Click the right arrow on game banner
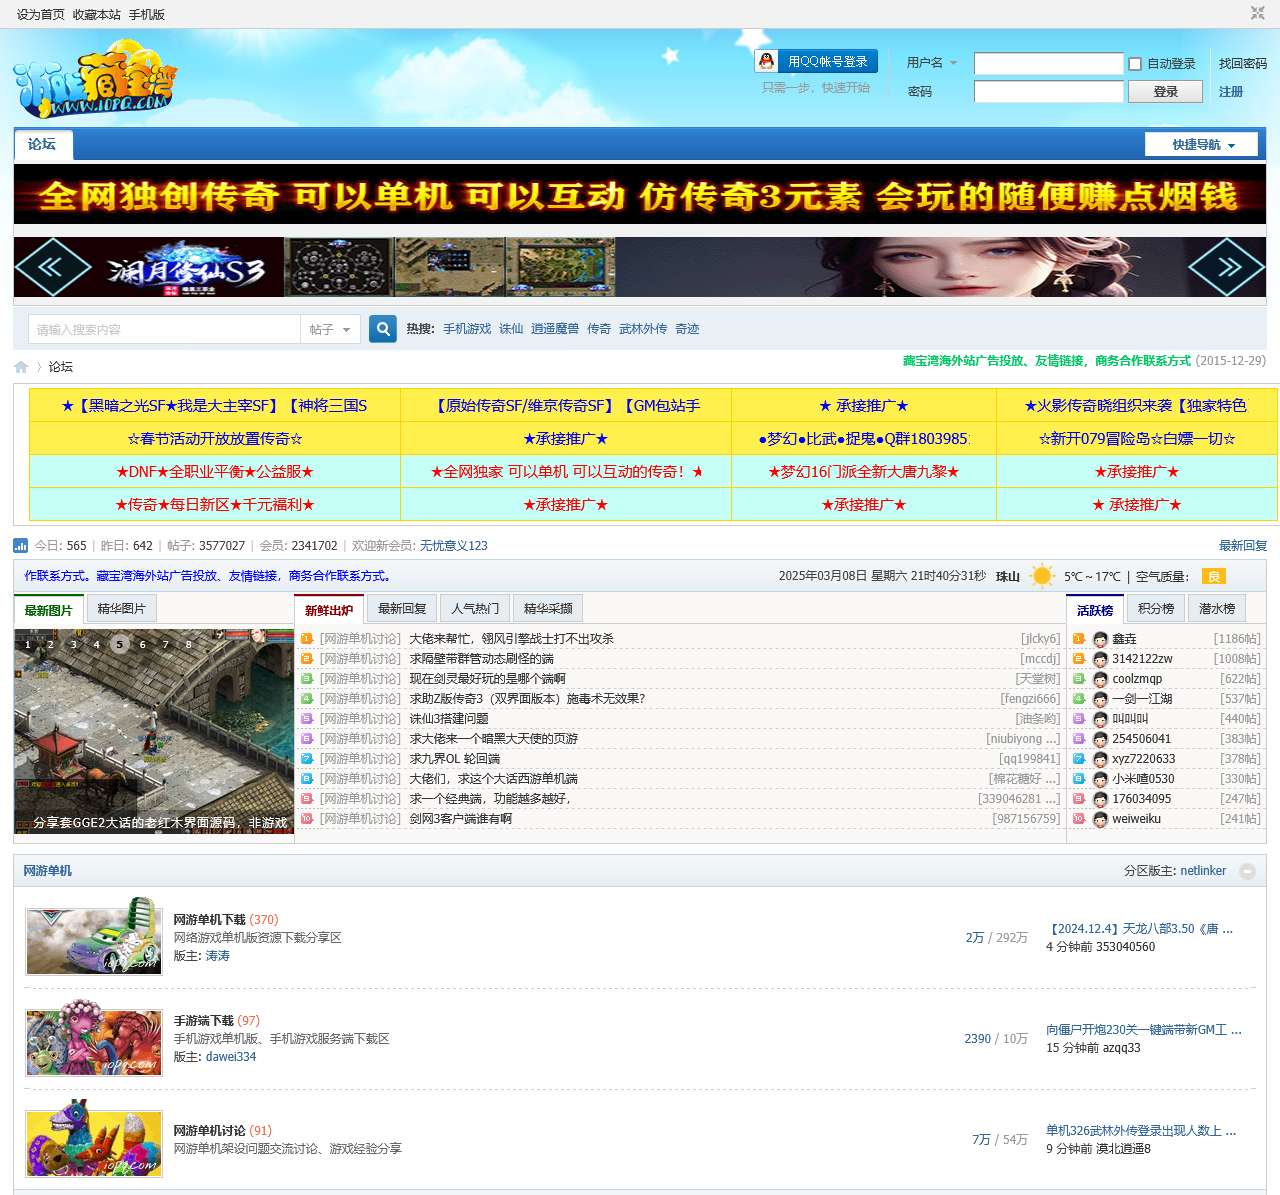Screen dimensions: 1280x1195 coord(1227,267)
